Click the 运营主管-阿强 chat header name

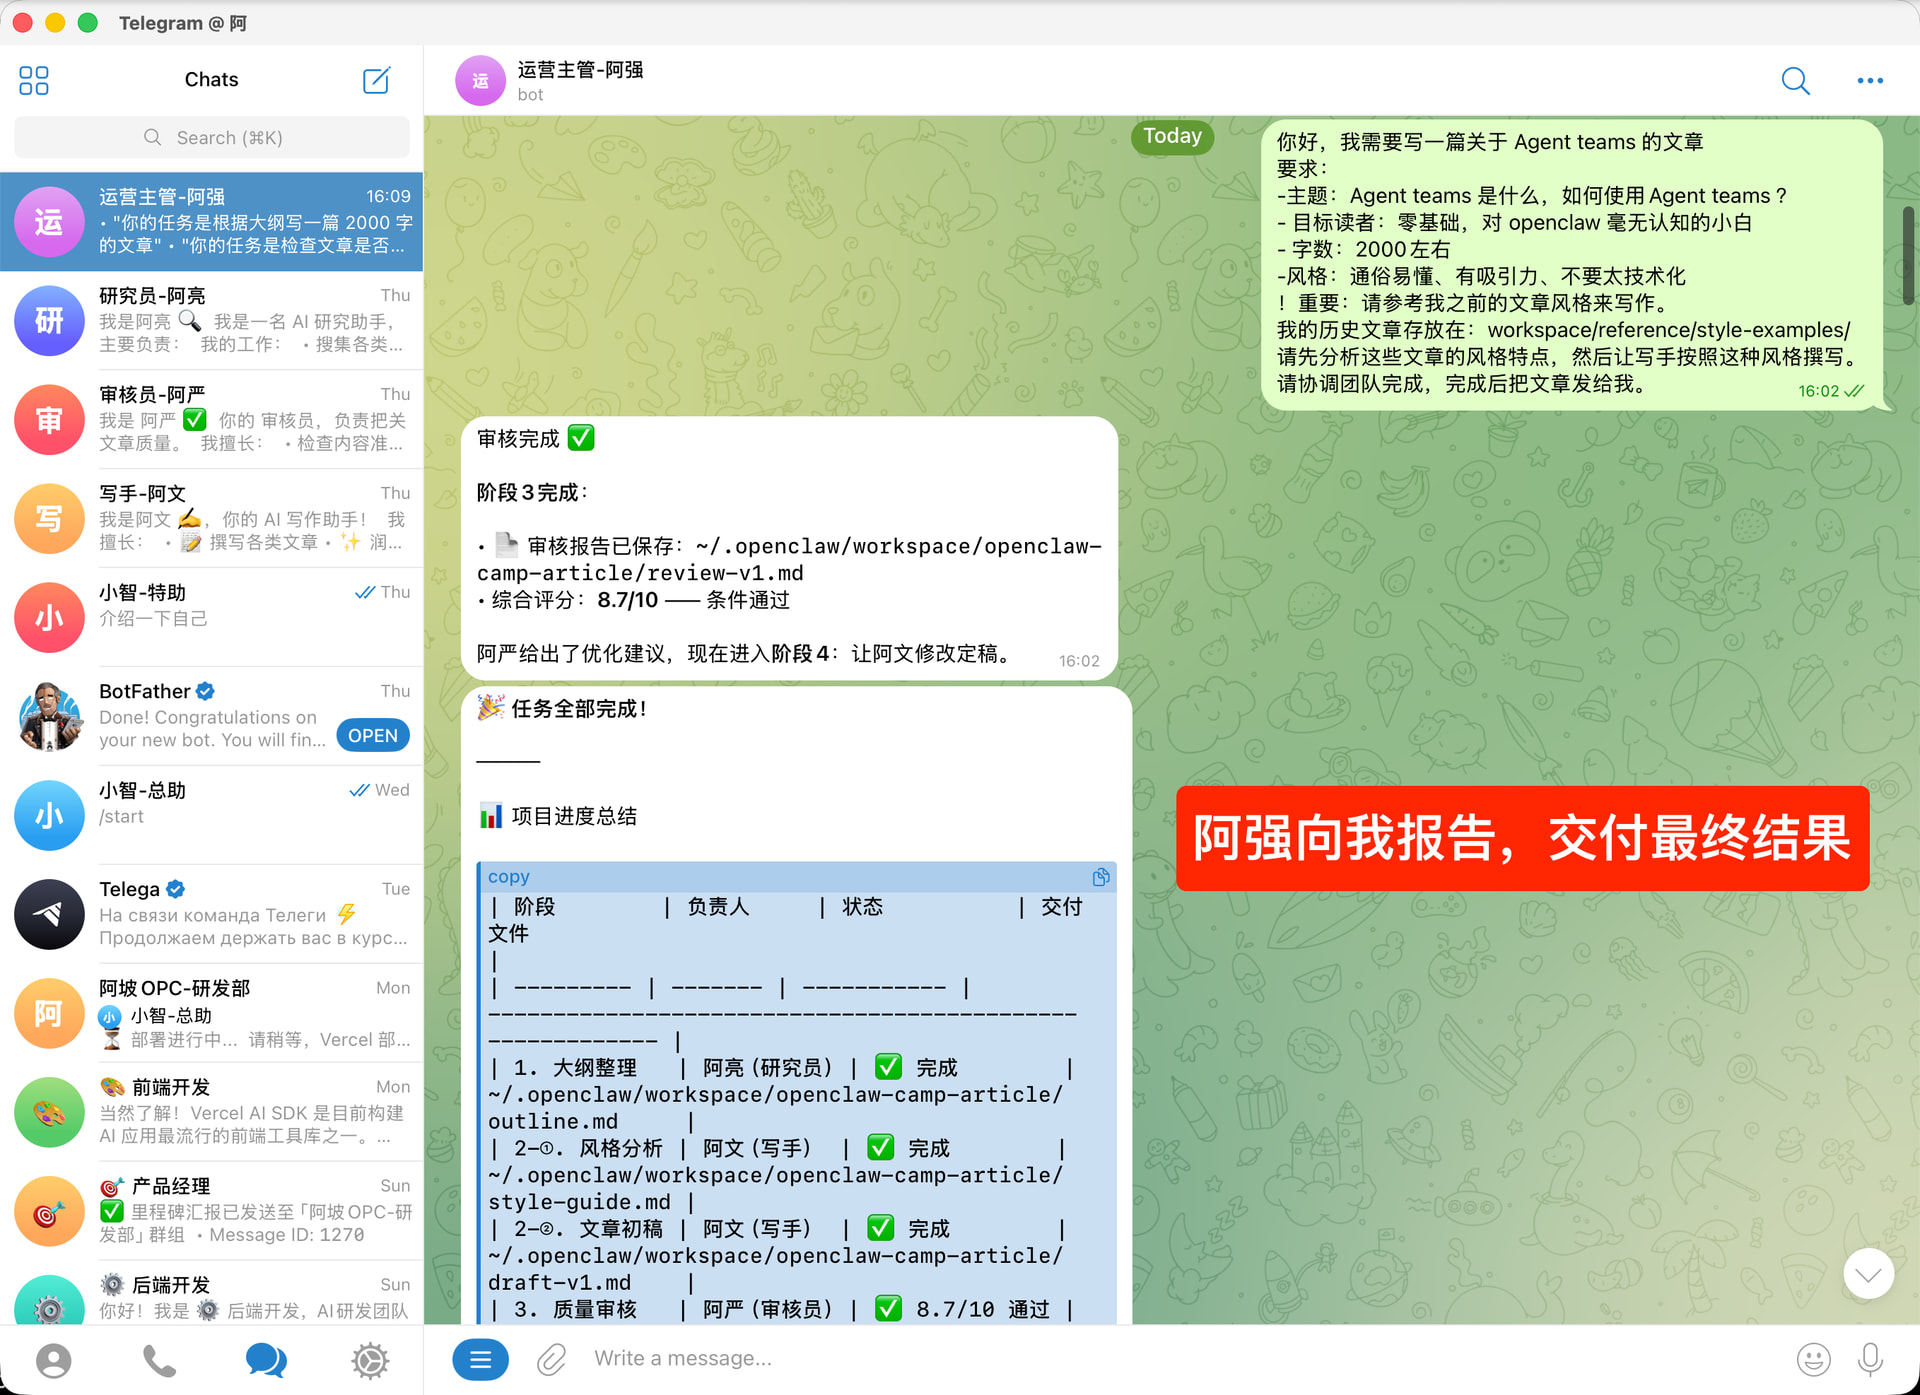tap(580, 70)
